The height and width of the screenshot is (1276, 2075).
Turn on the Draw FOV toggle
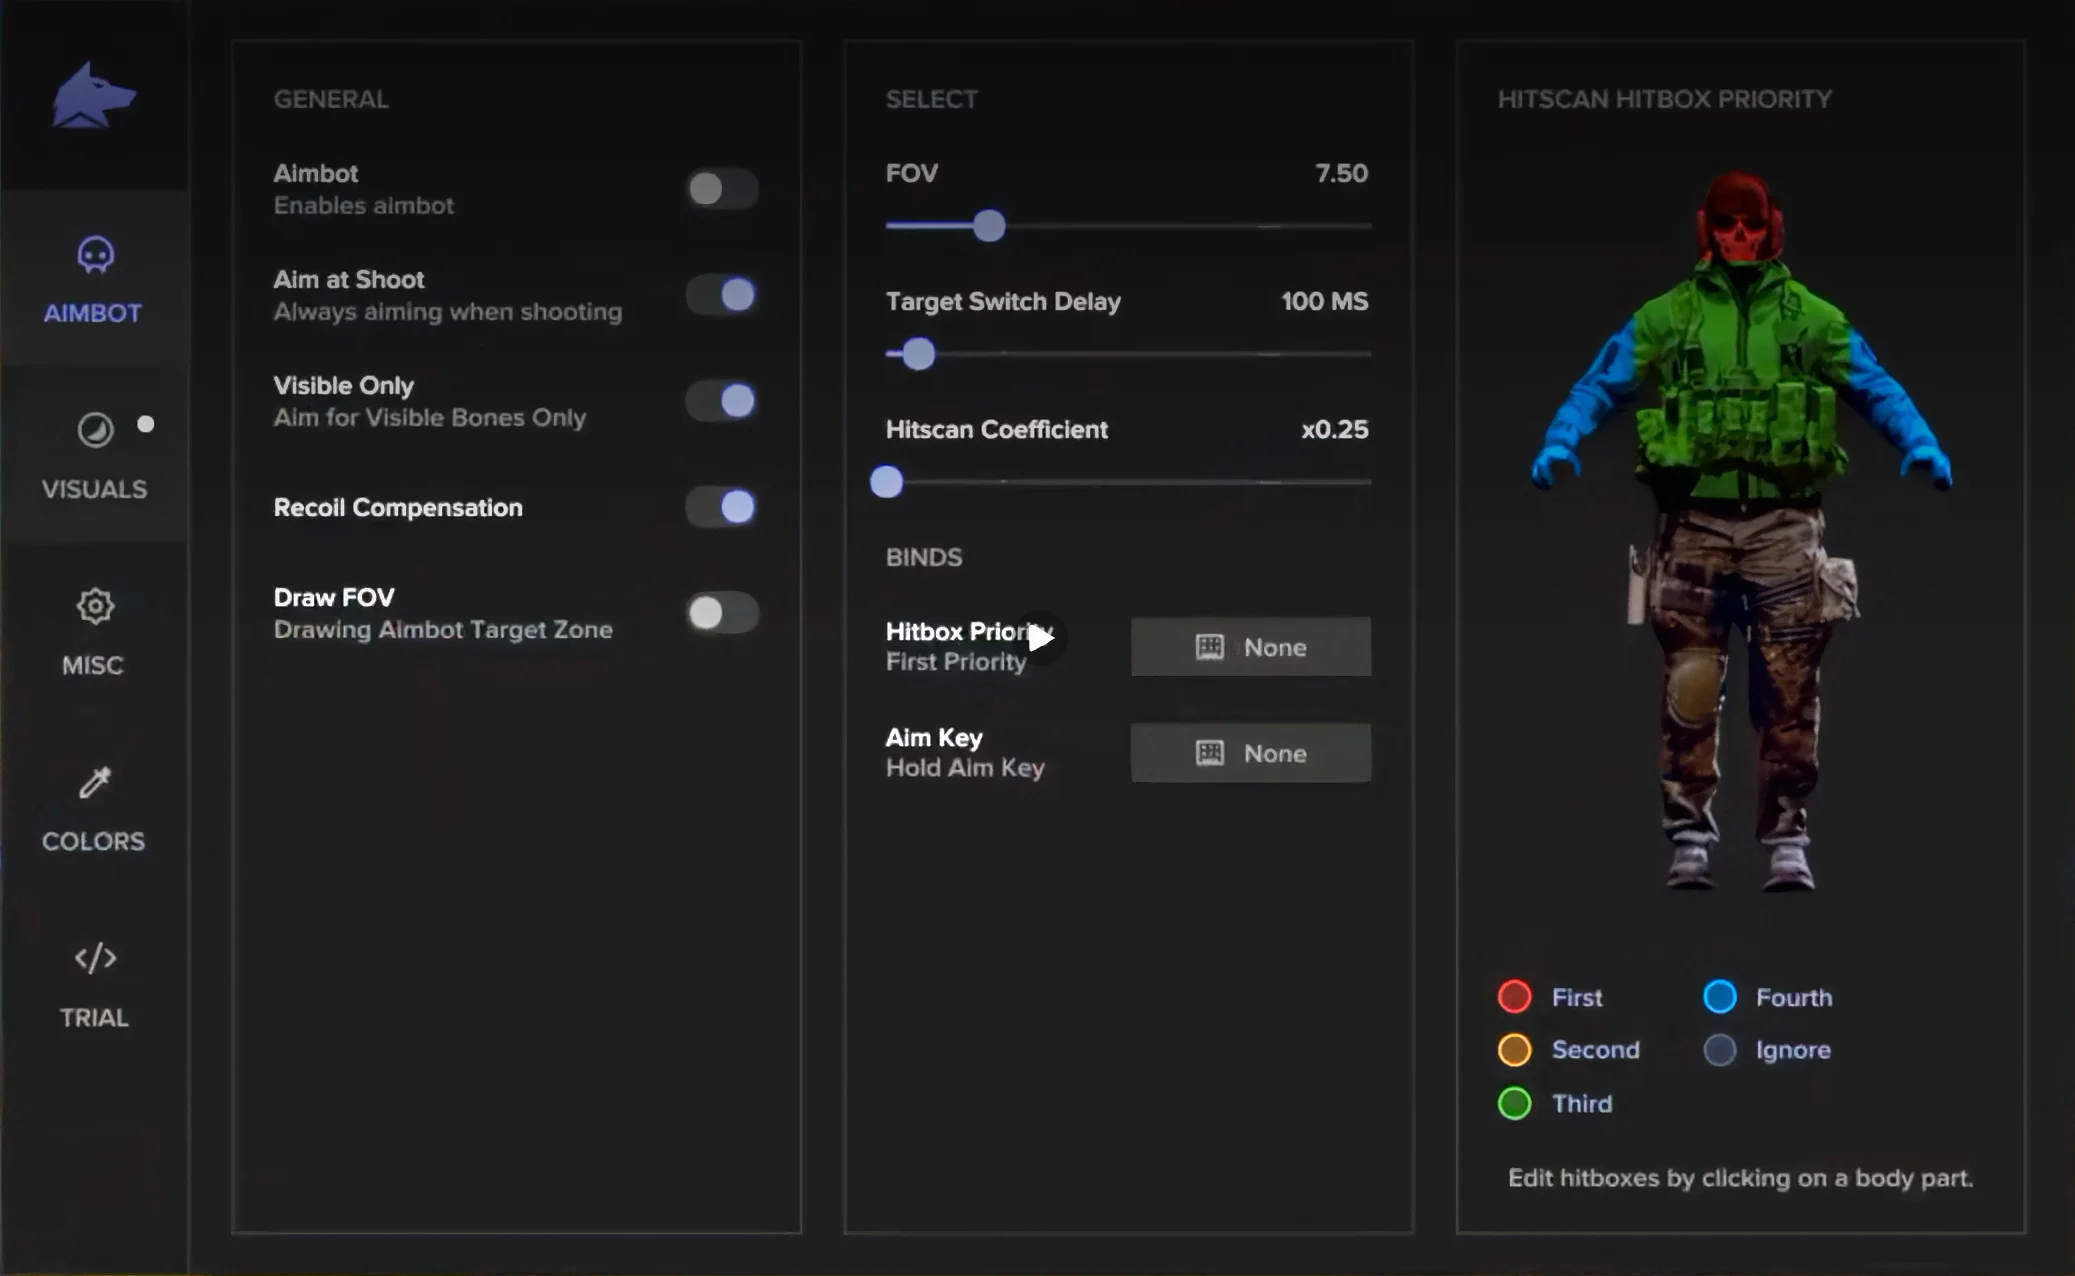pos(722,612)
